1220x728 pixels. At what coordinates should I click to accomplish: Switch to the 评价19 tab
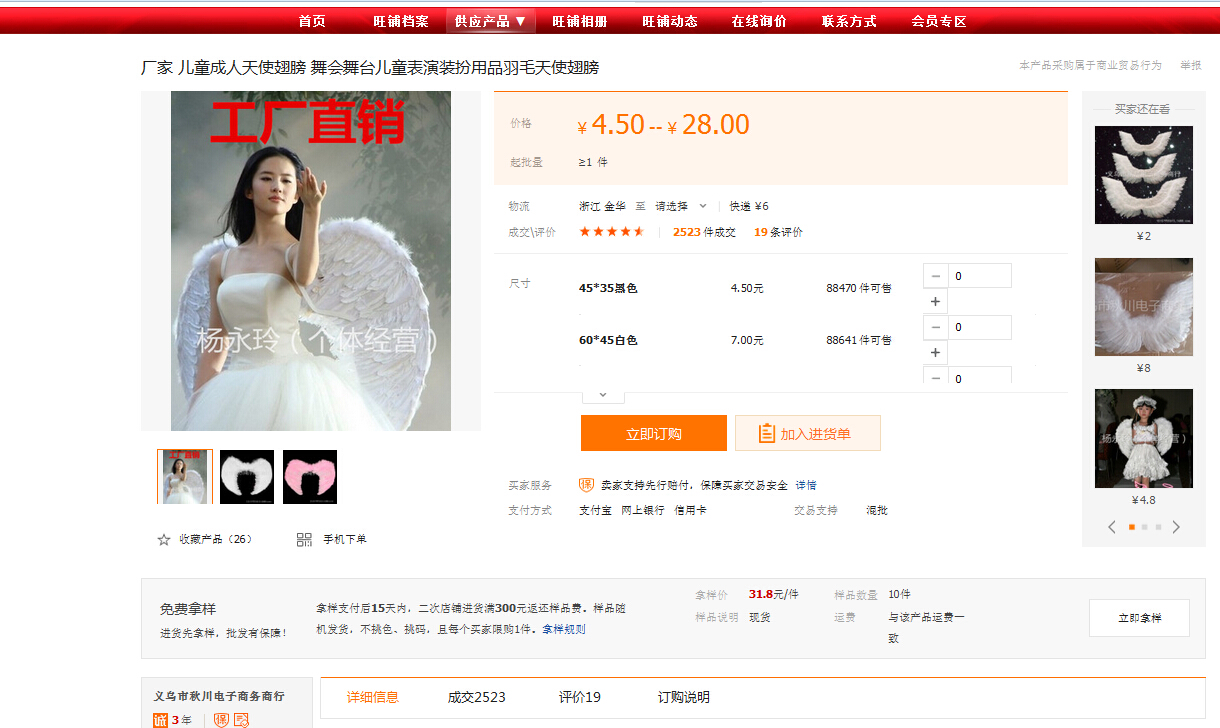pyautogui.click(x=579, y=697)
